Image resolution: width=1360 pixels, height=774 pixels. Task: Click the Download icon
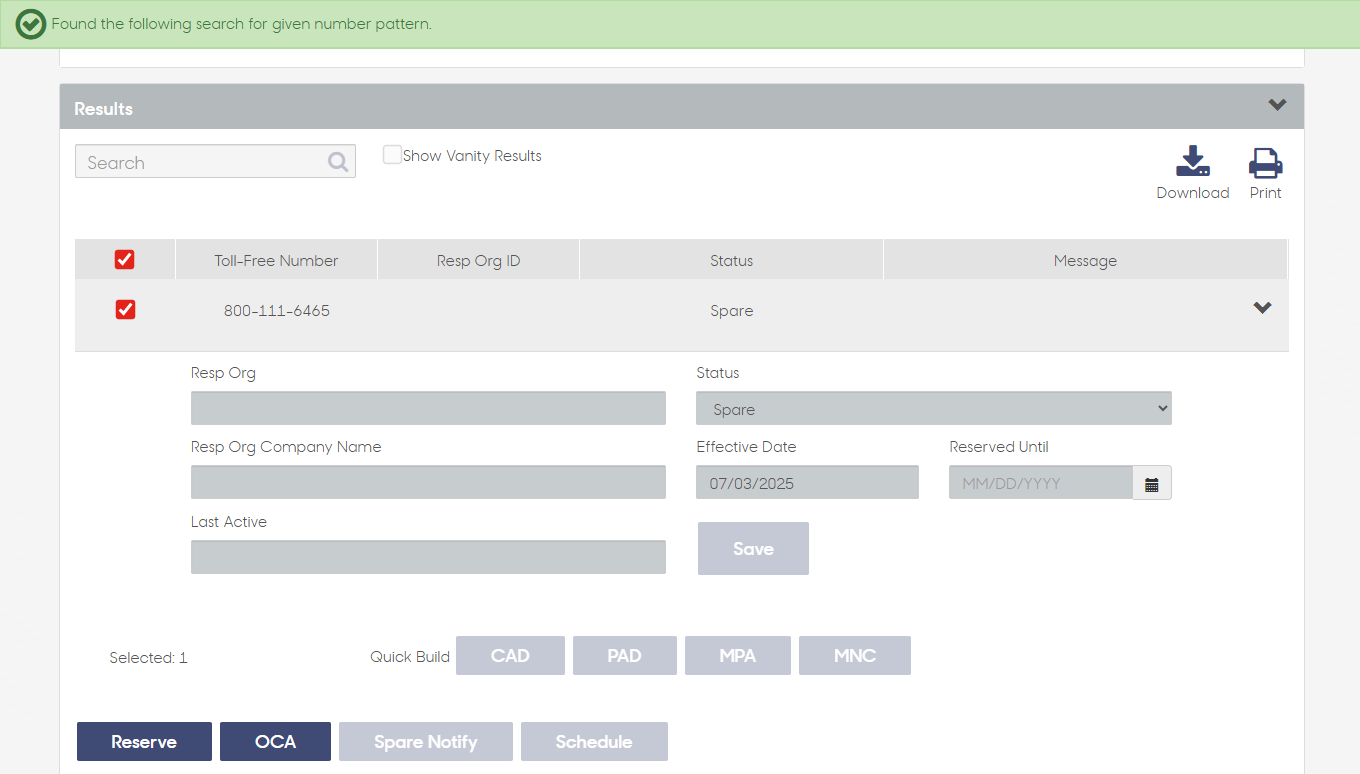[1193, 162]
